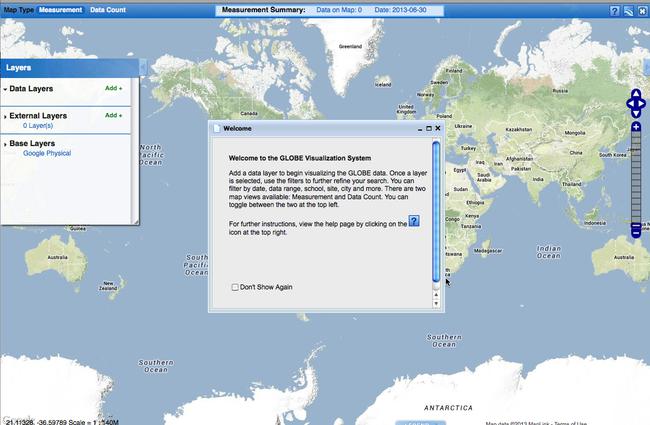Click the map zoom level slider bar
Image resolution: width=650 pixels, height=425 pixels.
click(636, 180)
